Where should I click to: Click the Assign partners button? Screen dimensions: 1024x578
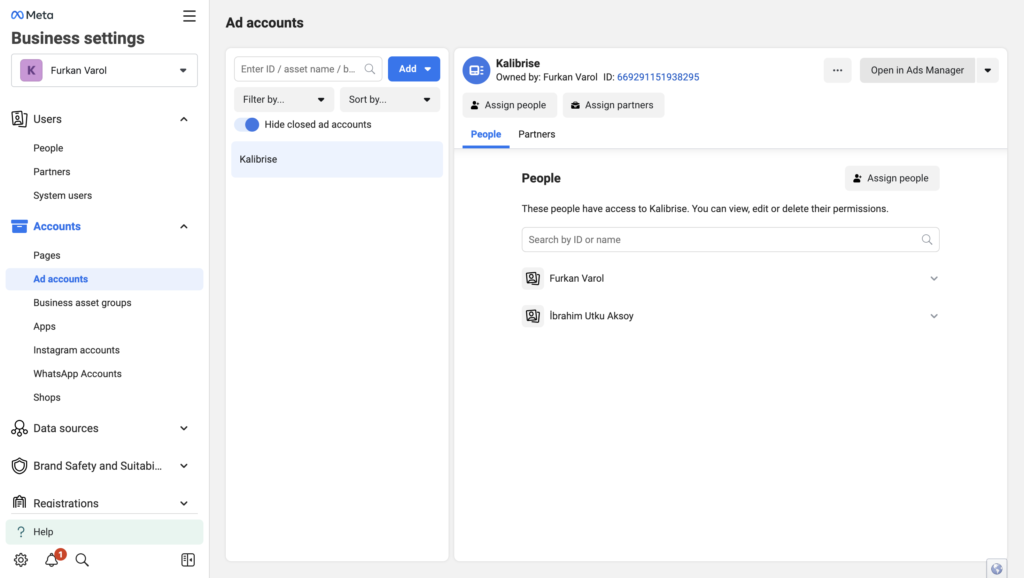[612, 105]
